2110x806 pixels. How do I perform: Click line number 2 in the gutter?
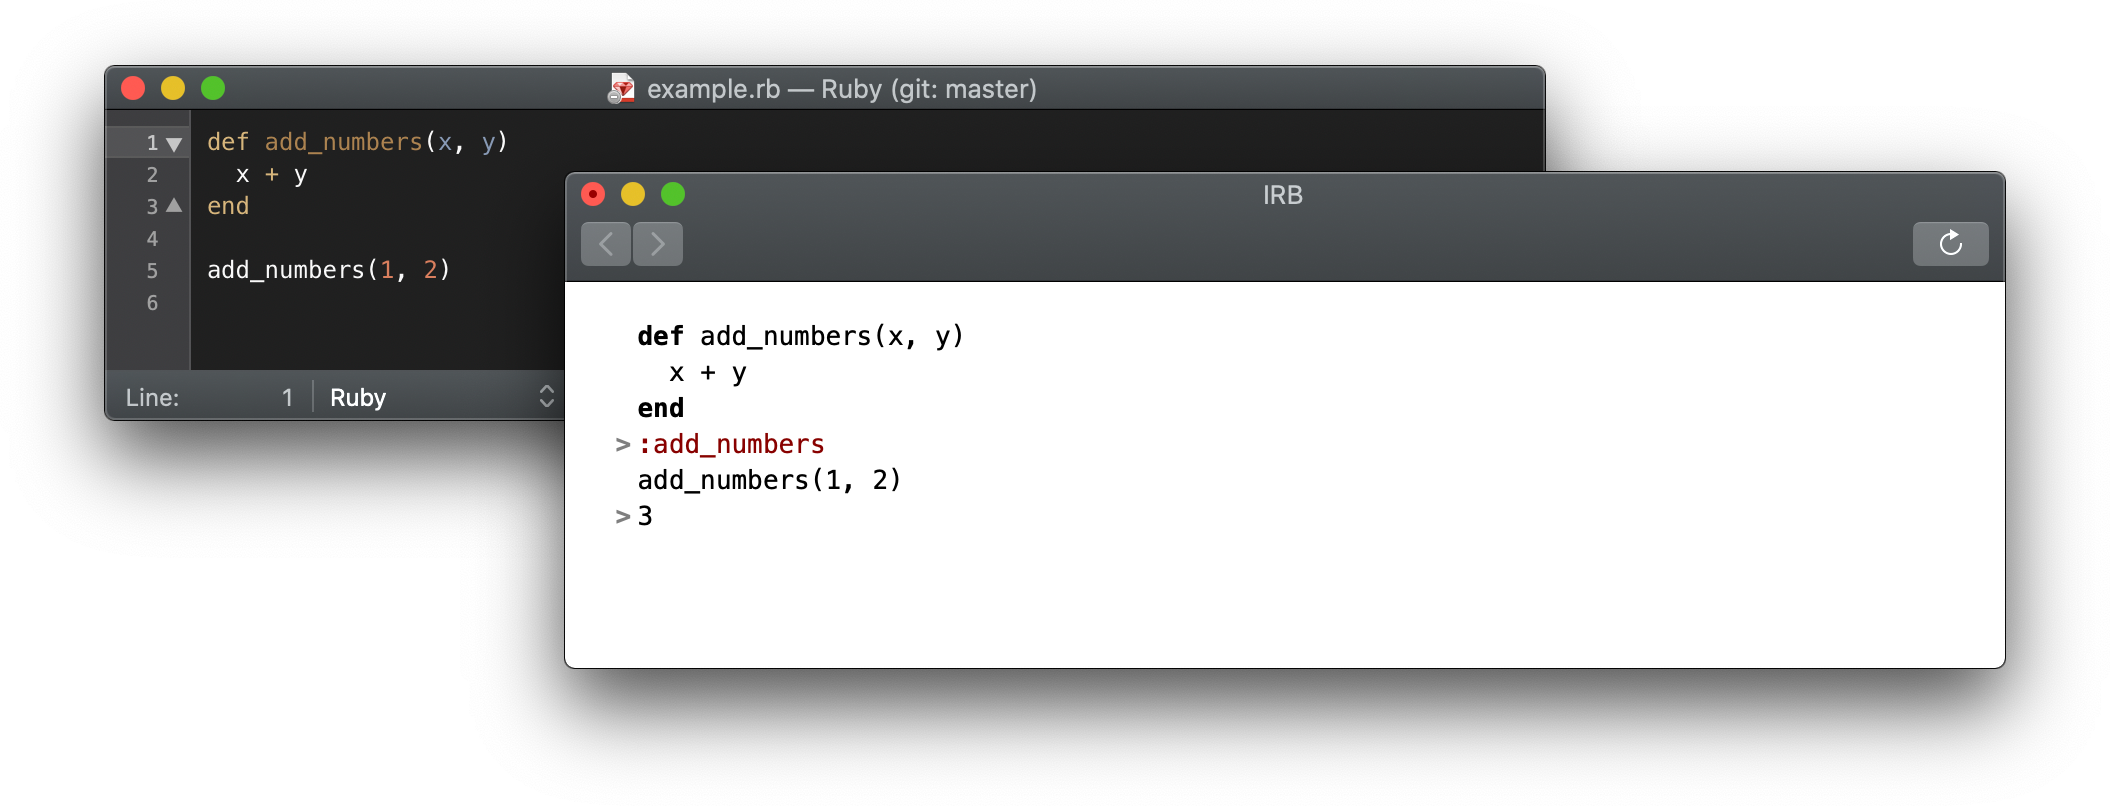click(152, 175)
